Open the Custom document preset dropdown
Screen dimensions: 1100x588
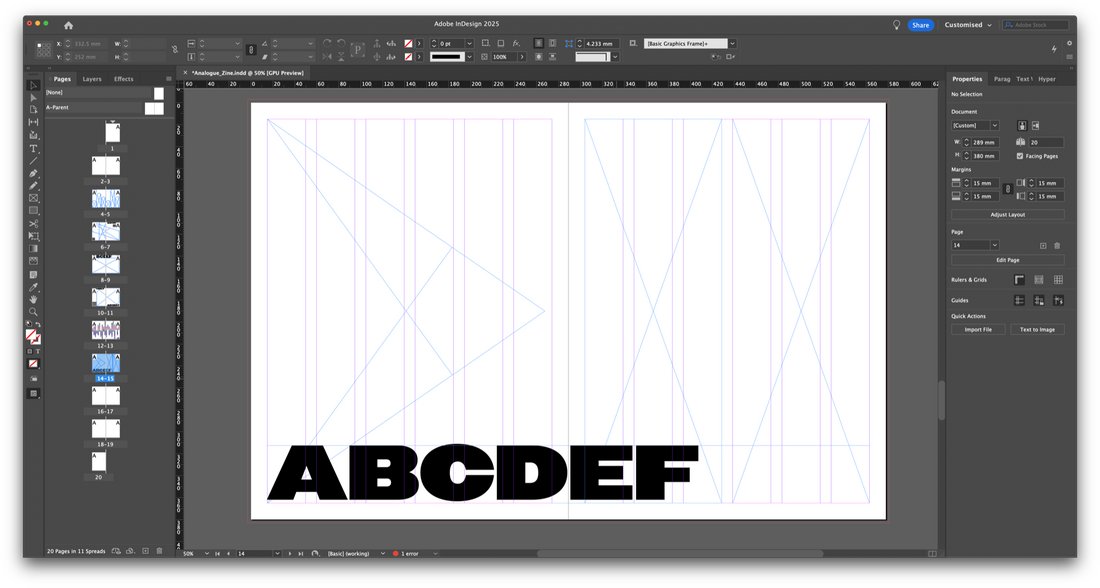point(975,126)
